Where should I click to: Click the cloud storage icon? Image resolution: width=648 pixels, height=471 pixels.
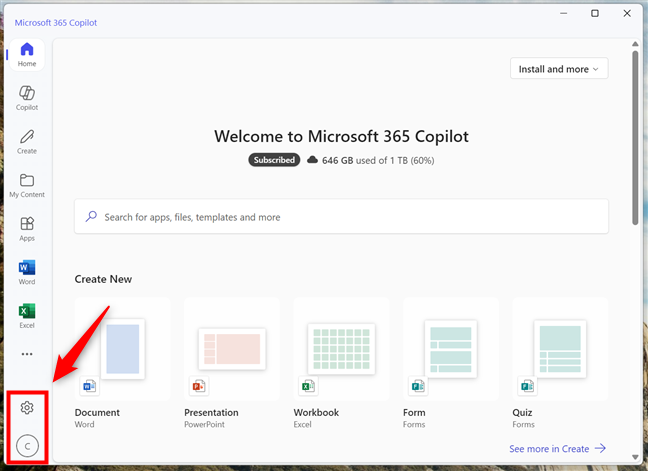pos(312,160)
